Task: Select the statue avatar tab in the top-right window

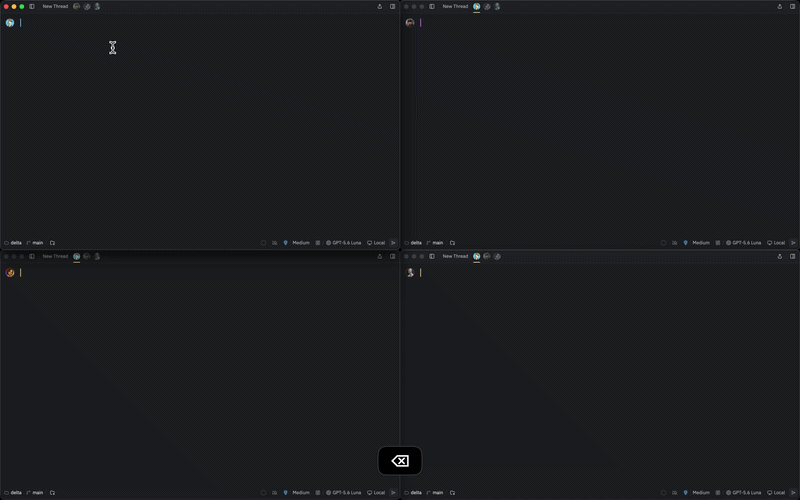Action: (x=497, y=7)
